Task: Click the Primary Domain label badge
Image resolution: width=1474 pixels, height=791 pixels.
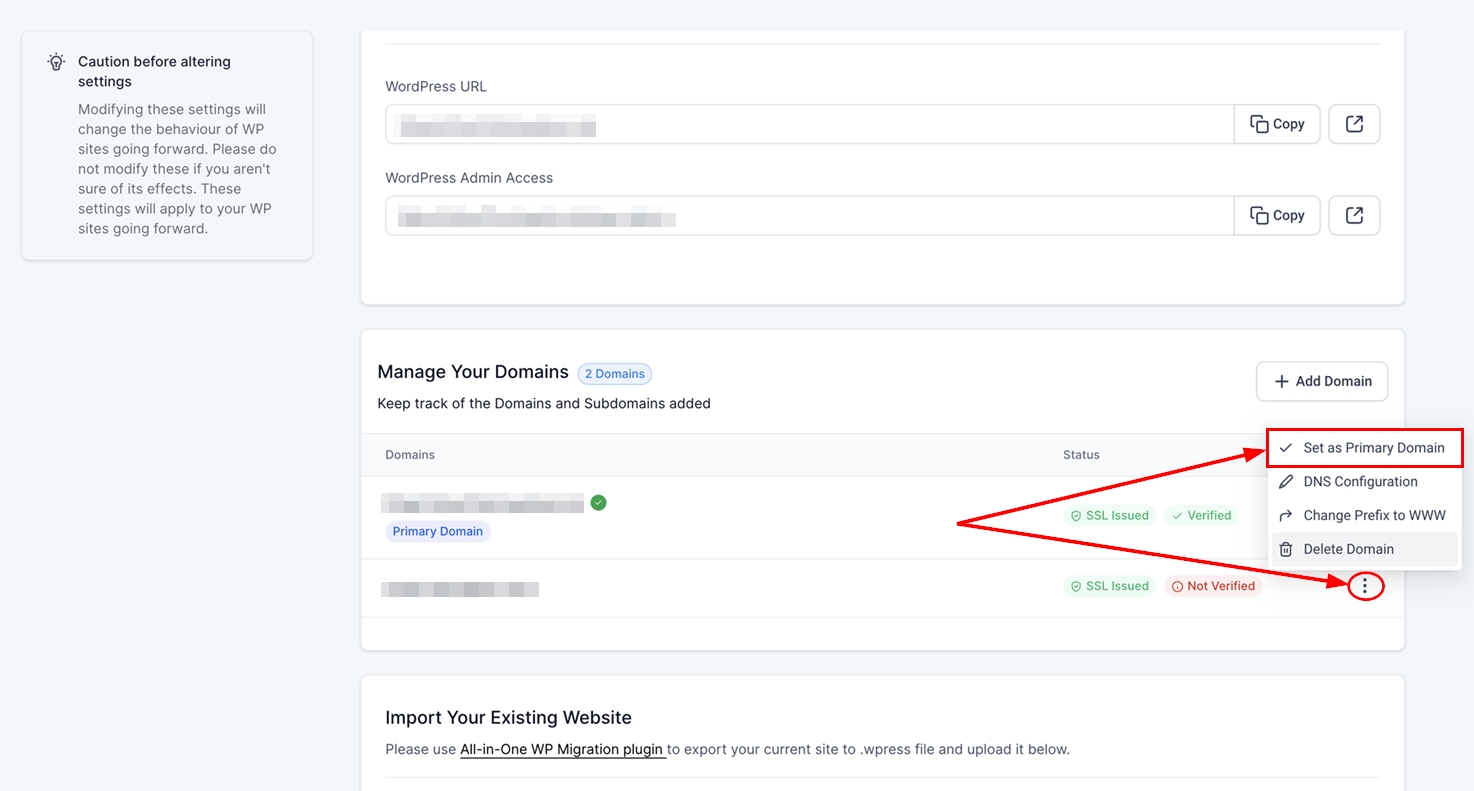Action: pos(437,531)
